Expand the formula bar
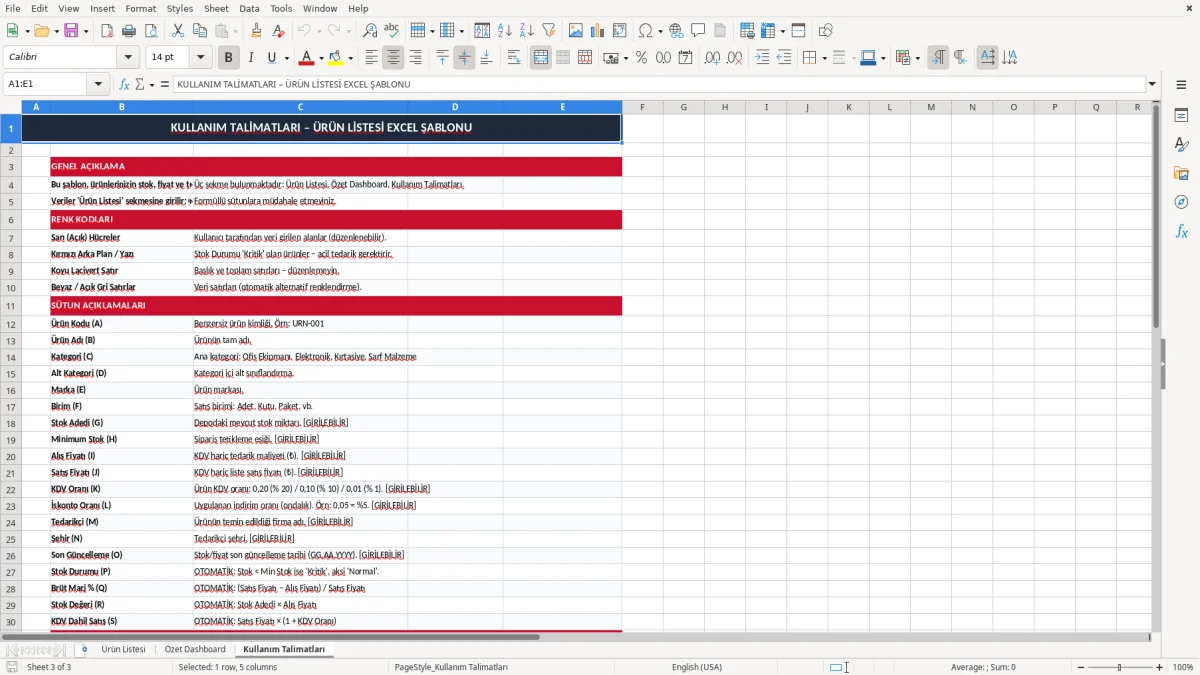1200x675 pixels. [1152, 85]
